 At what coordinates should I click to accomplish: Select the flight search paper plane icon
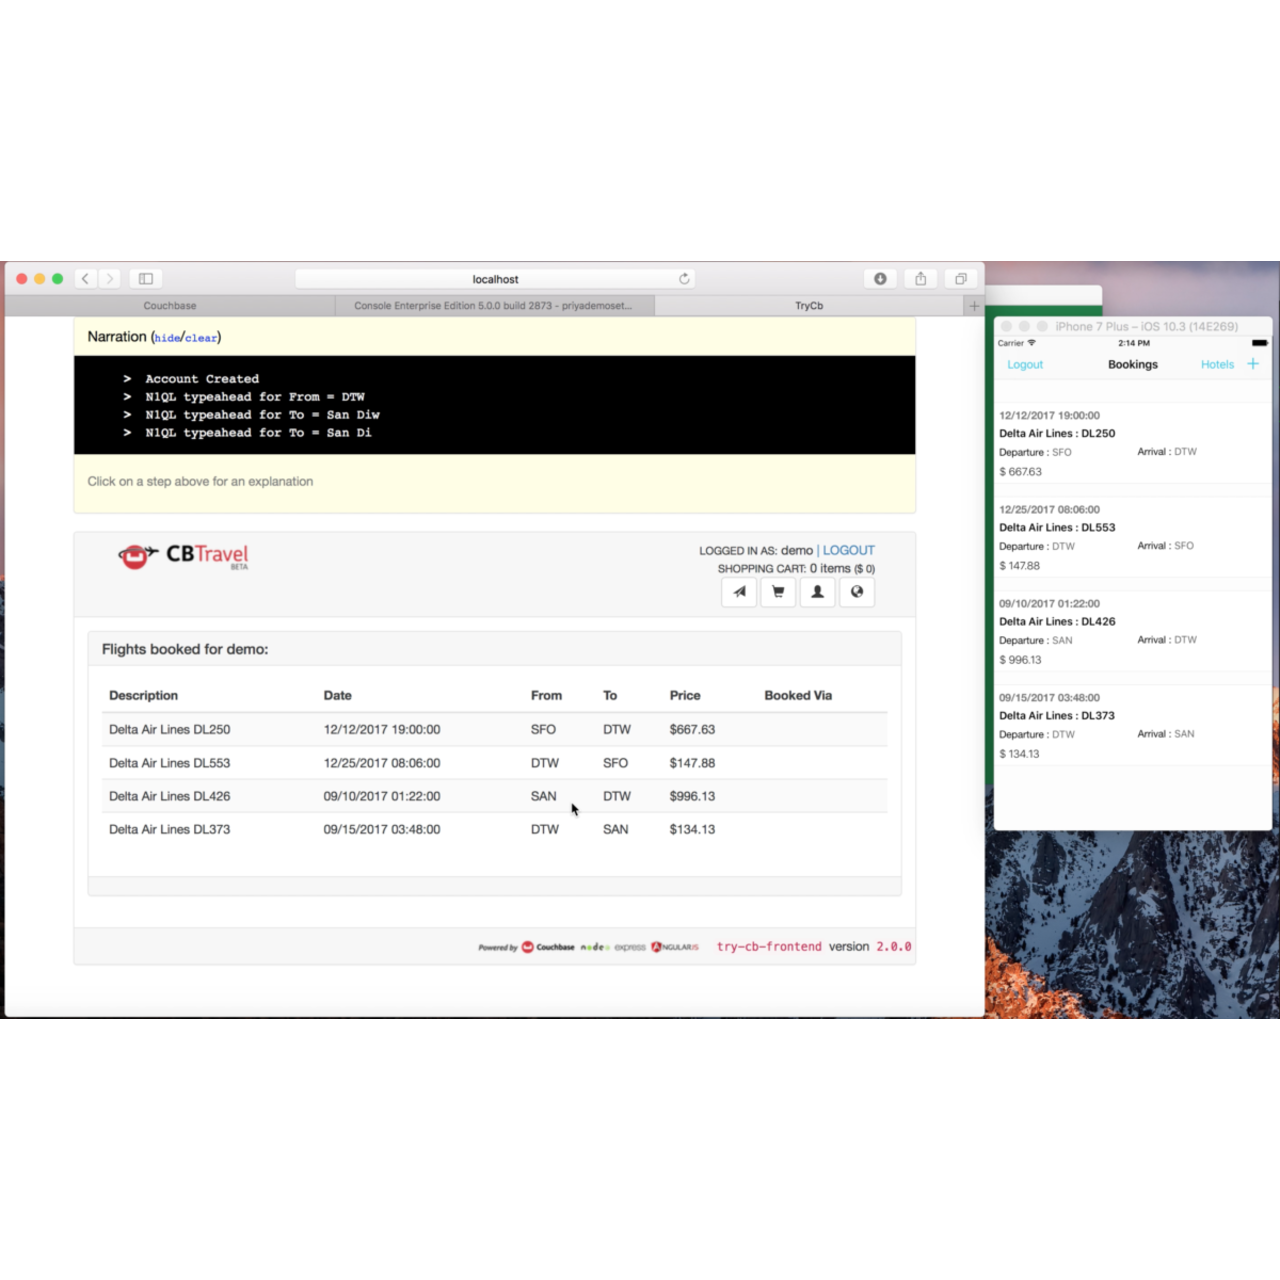[x=739, y=592]
